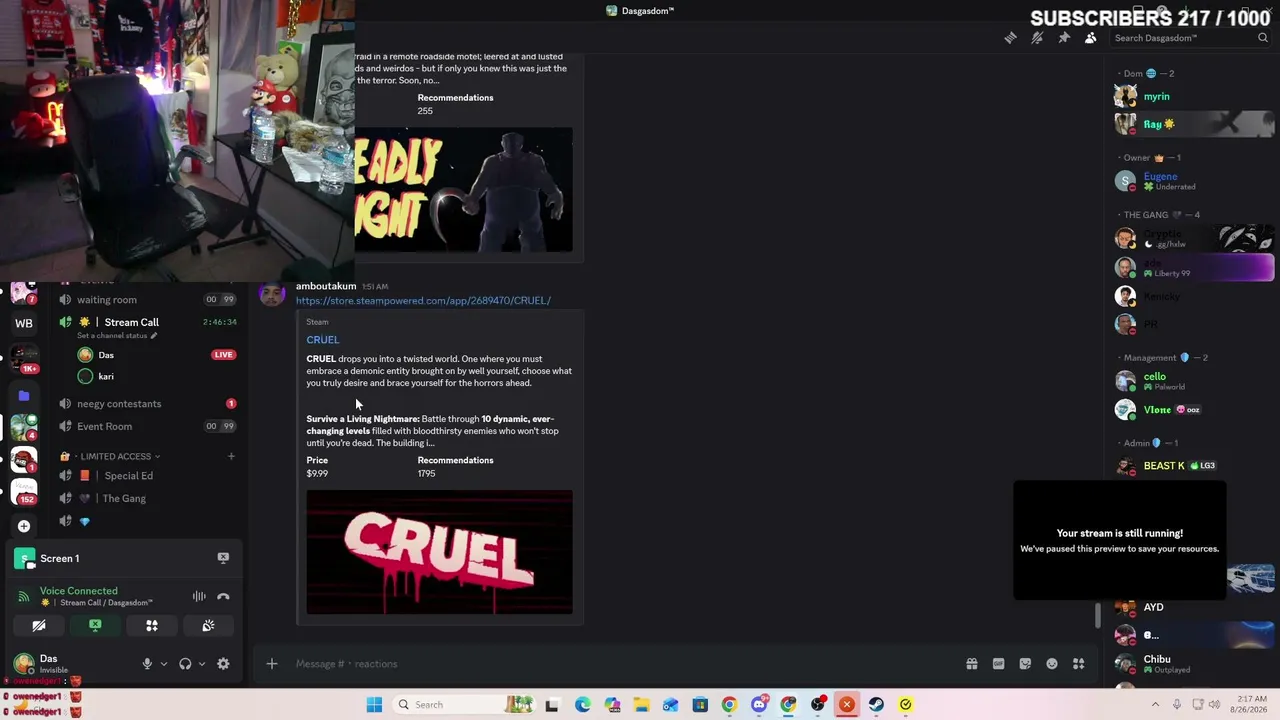Open Steam from the taskbar
Image resolution: width=1280 pixels, height=720 pixels.
(876, 705)
